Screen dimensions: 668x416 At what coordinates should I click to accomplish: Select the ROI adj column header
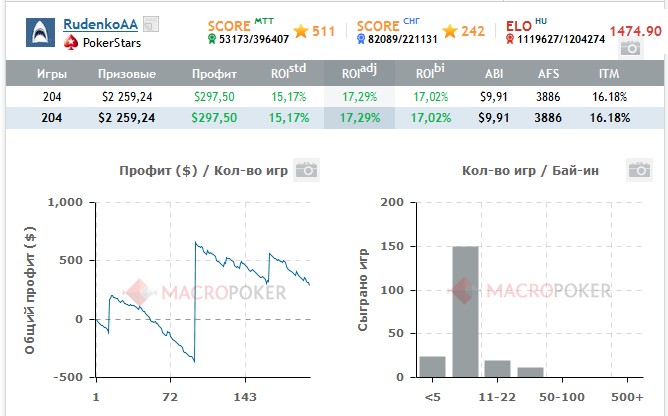pos(355,74)
